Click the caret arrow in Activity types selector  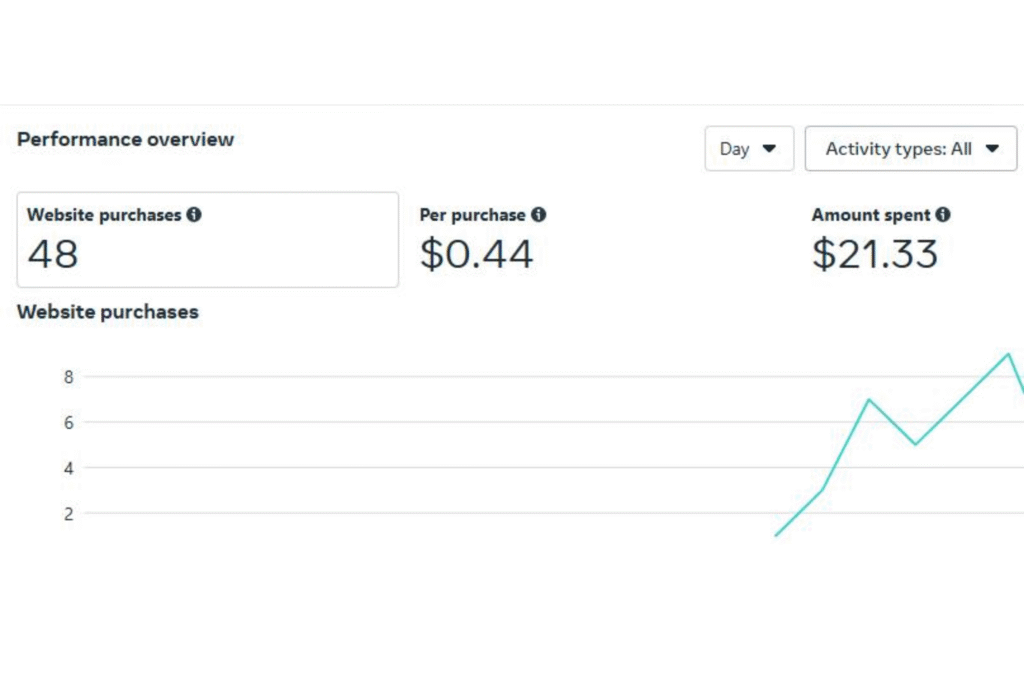(x=992, y=149)
